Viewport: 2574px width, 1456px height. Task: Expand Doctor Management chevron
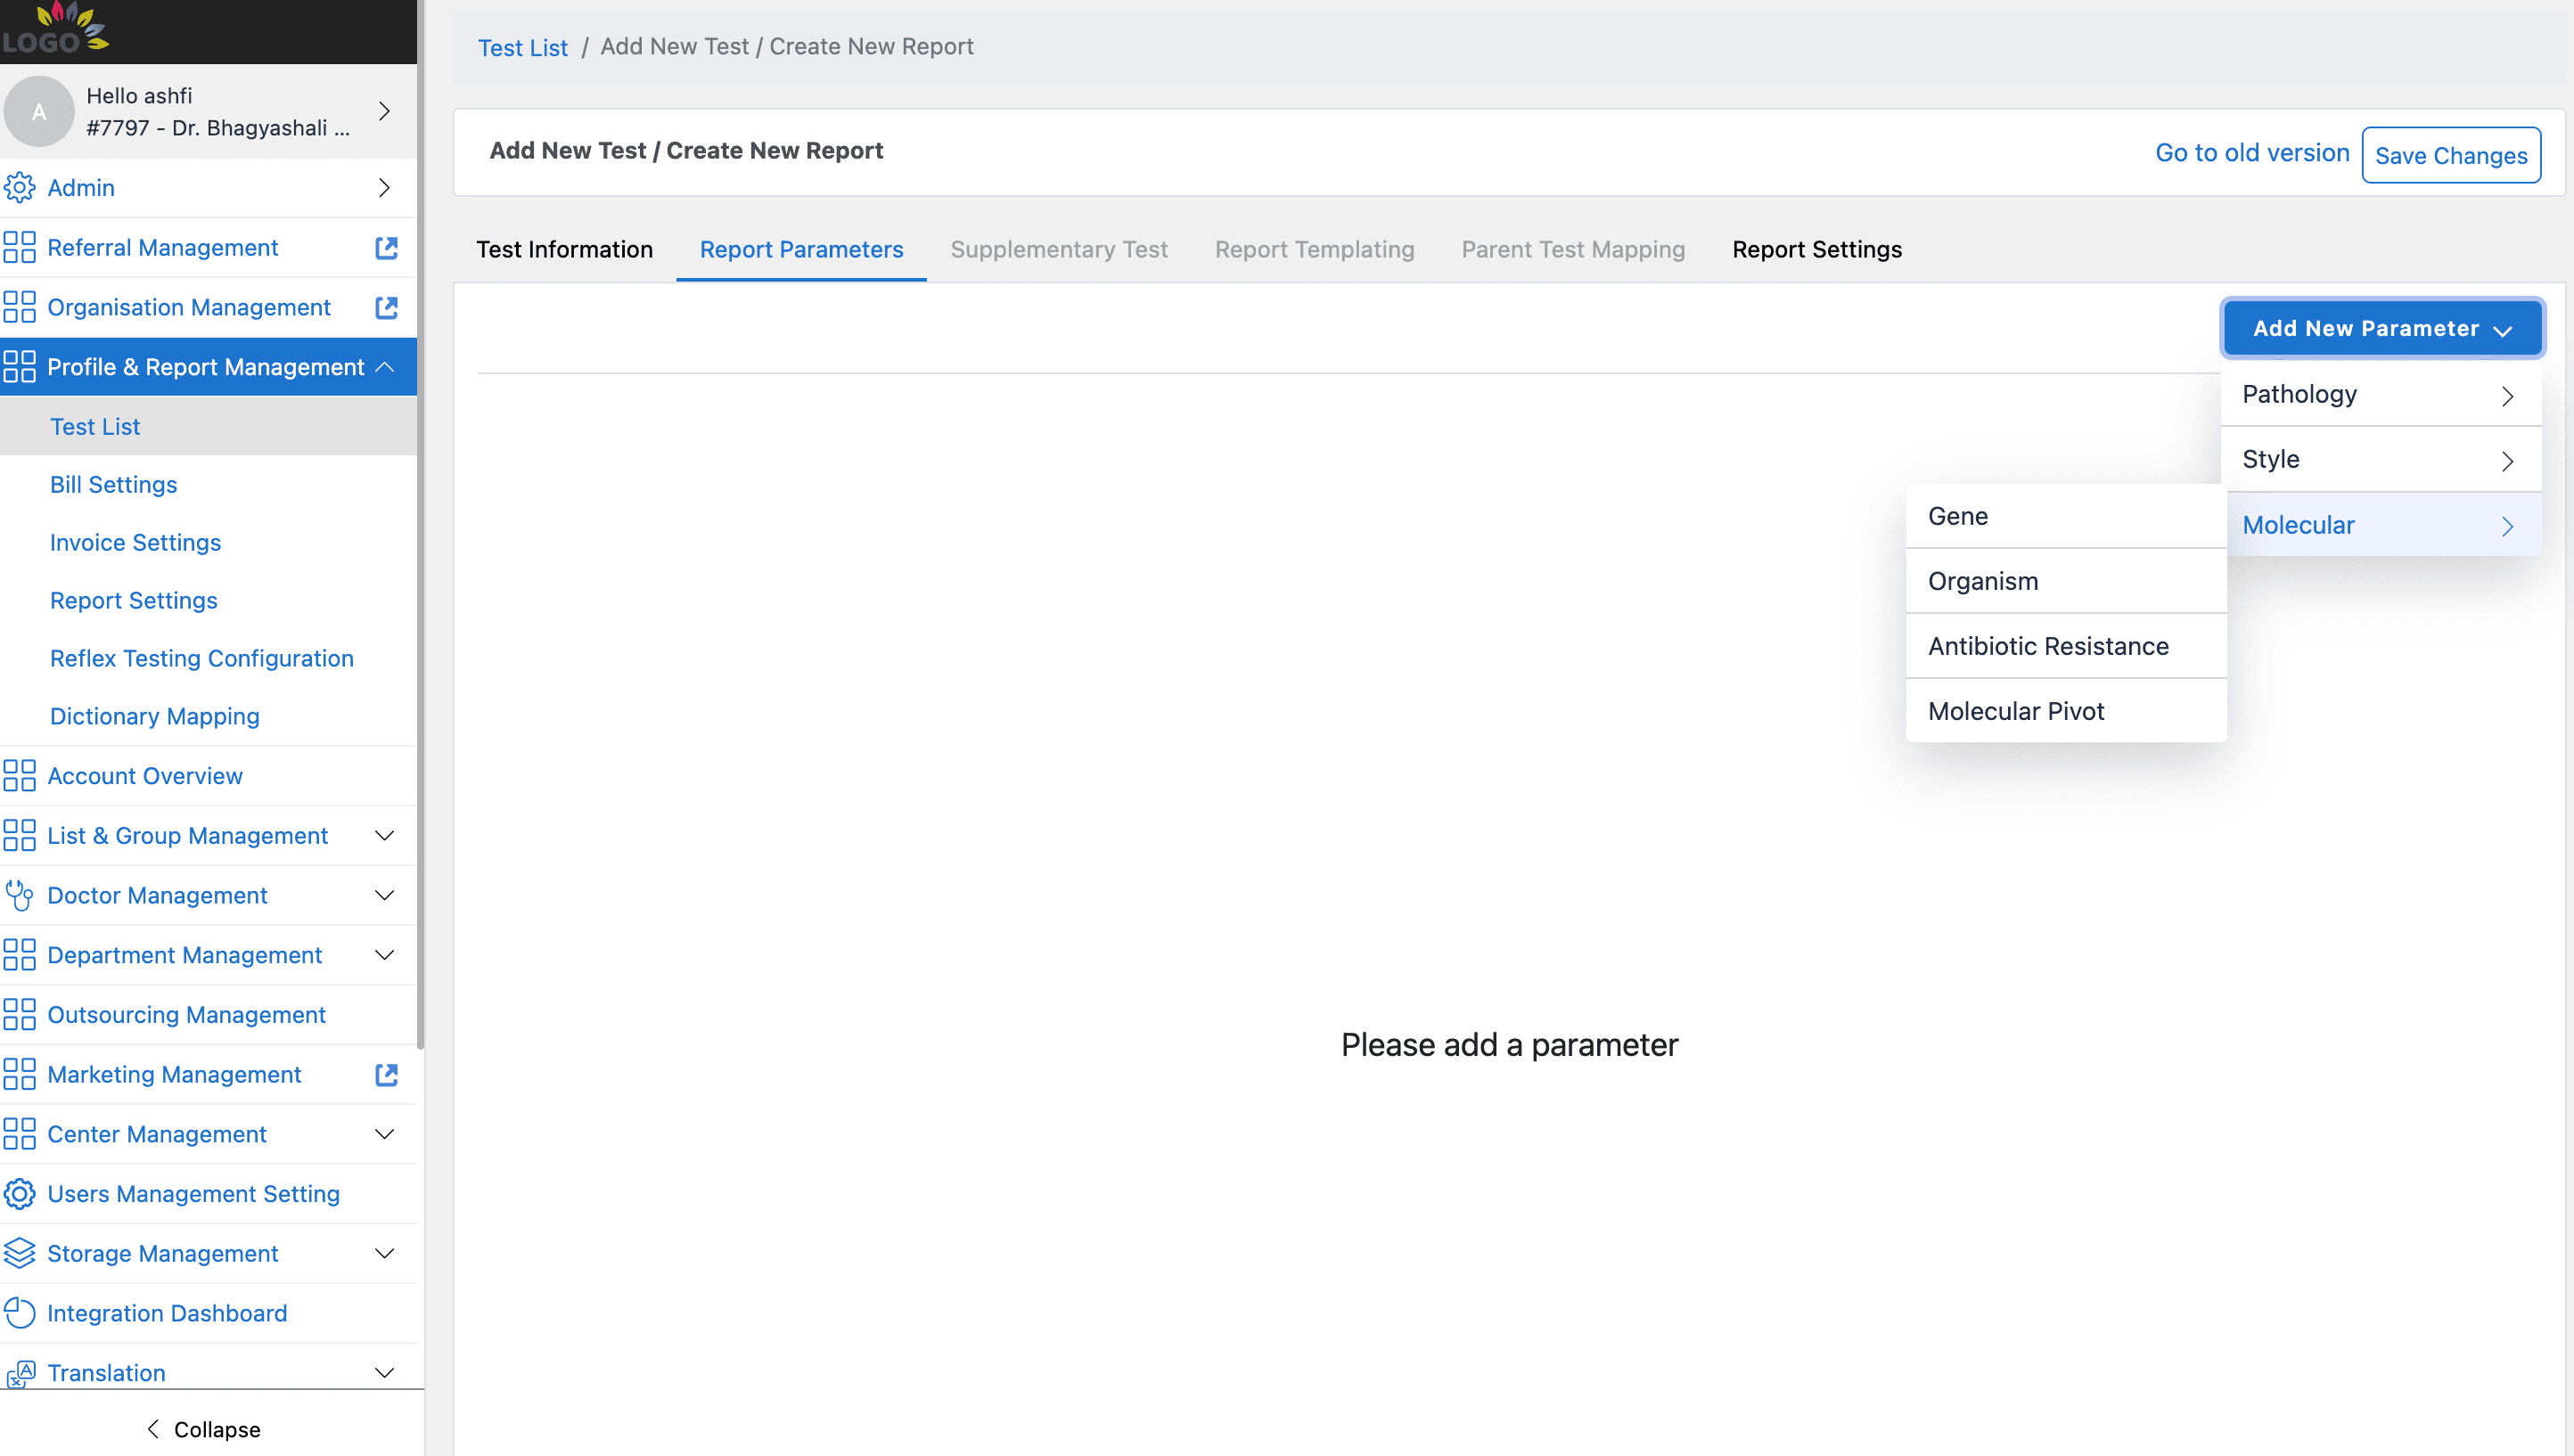click(384, 895)
